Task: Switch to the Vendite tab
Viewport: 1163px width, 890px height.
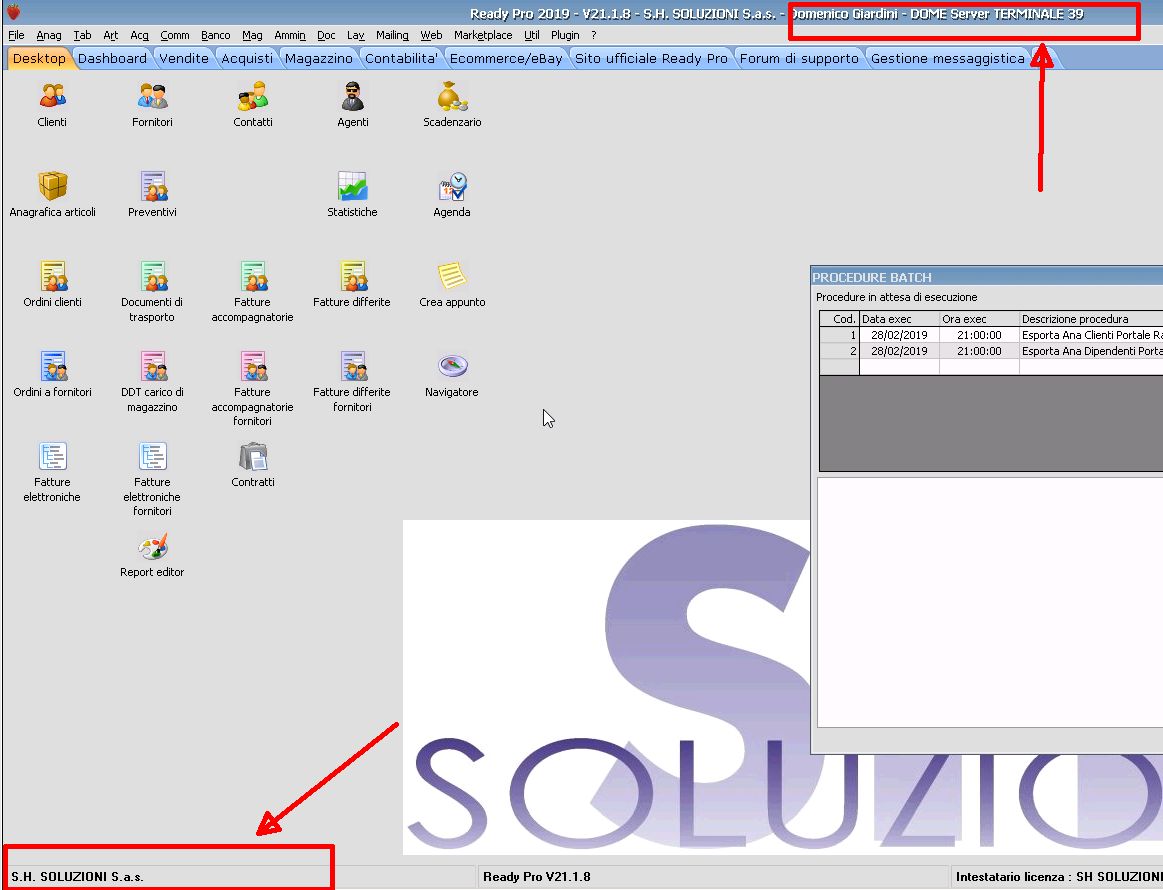Action: [184, 59]
